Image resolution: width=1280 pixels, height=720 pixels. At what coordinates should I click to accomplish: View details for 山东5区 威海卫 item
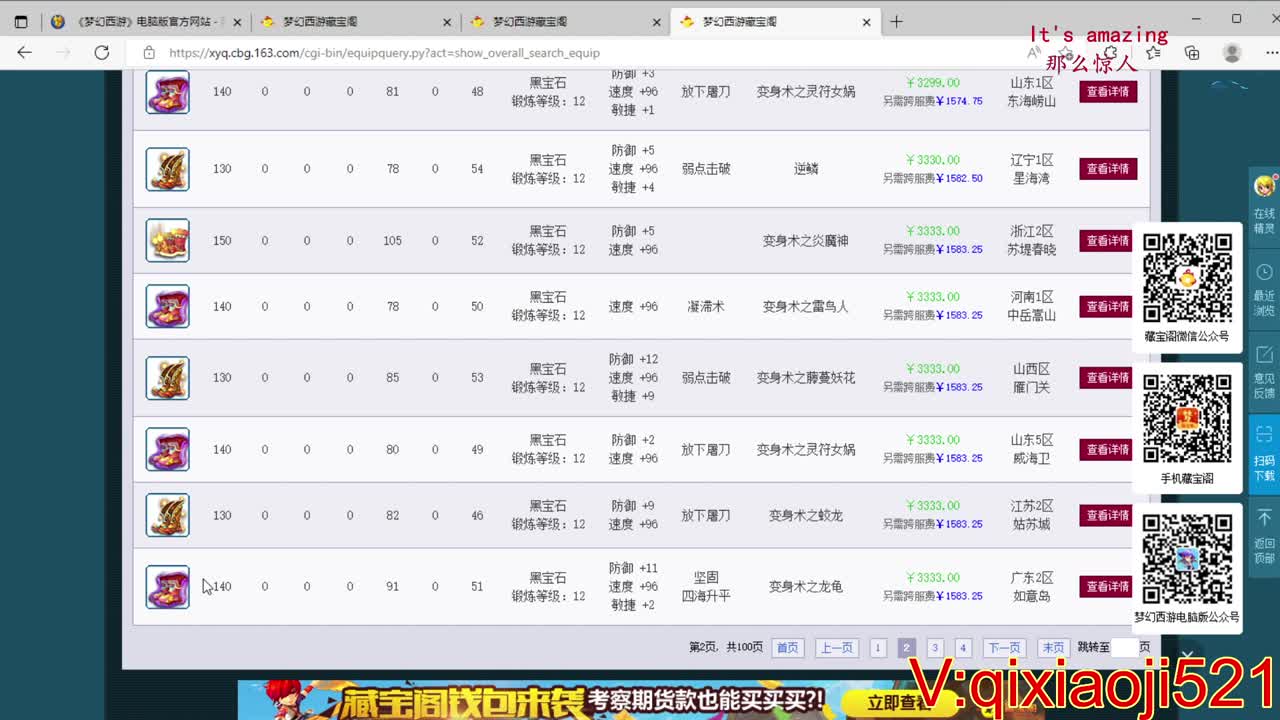[x=1108, y=449]
